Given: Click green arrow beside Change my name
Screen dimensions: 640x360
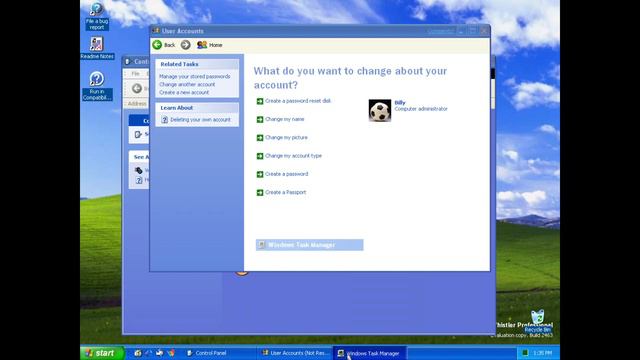Looking at the screenshot, I should (260, 120).
